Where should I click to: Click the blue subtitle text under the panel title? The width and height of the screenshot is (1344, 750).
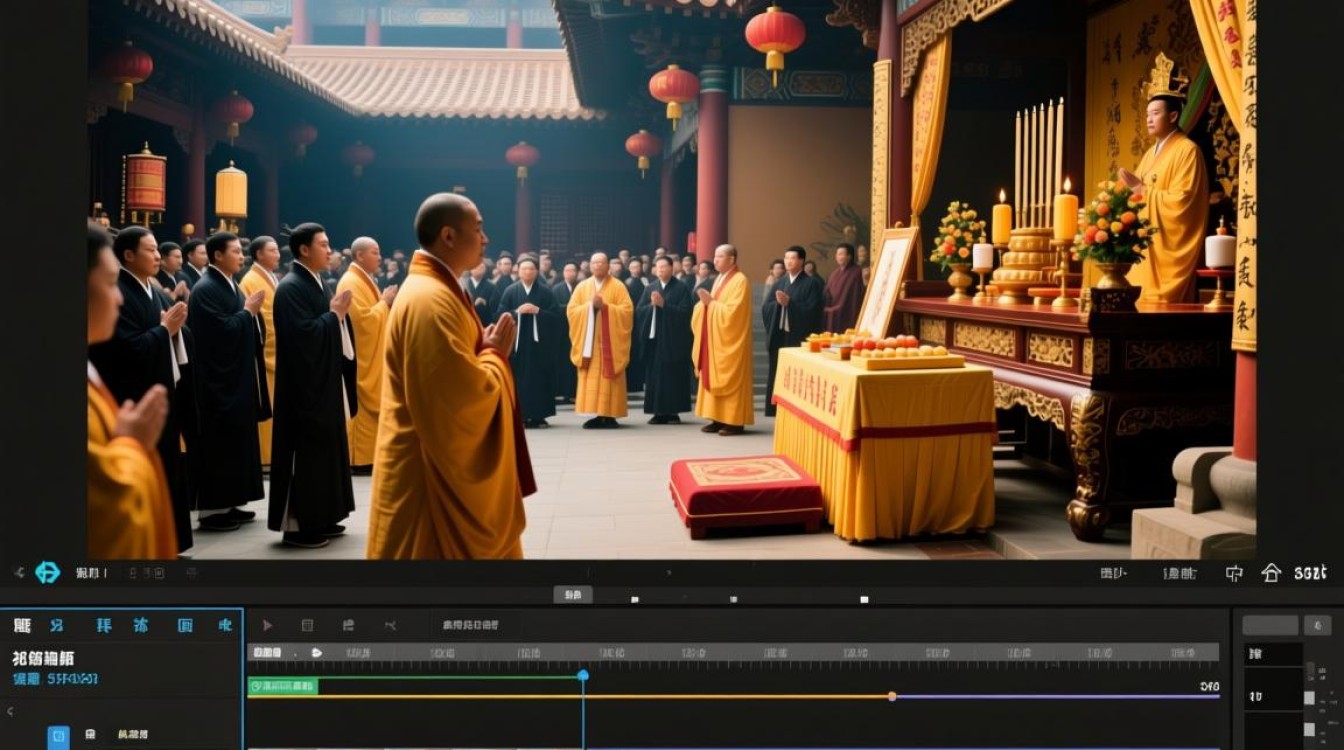pos(55,679)
